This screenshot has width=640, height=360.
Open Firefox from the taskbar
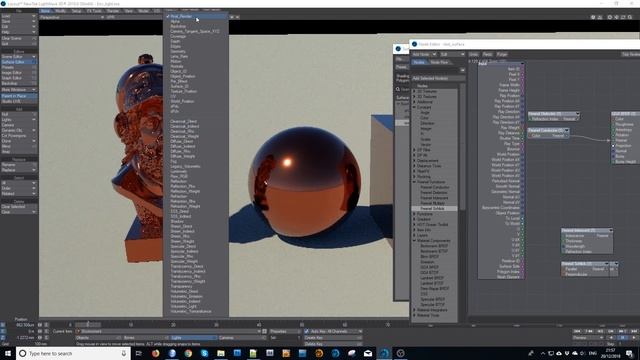[156, 353]
